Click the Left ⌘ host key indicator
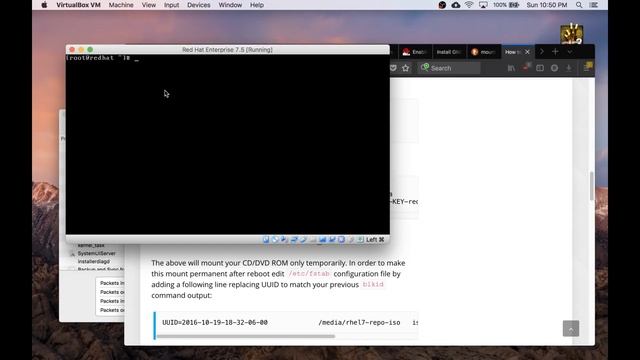Screen dimensions: 640x360 pyautogui.click(x=375, y=240)
